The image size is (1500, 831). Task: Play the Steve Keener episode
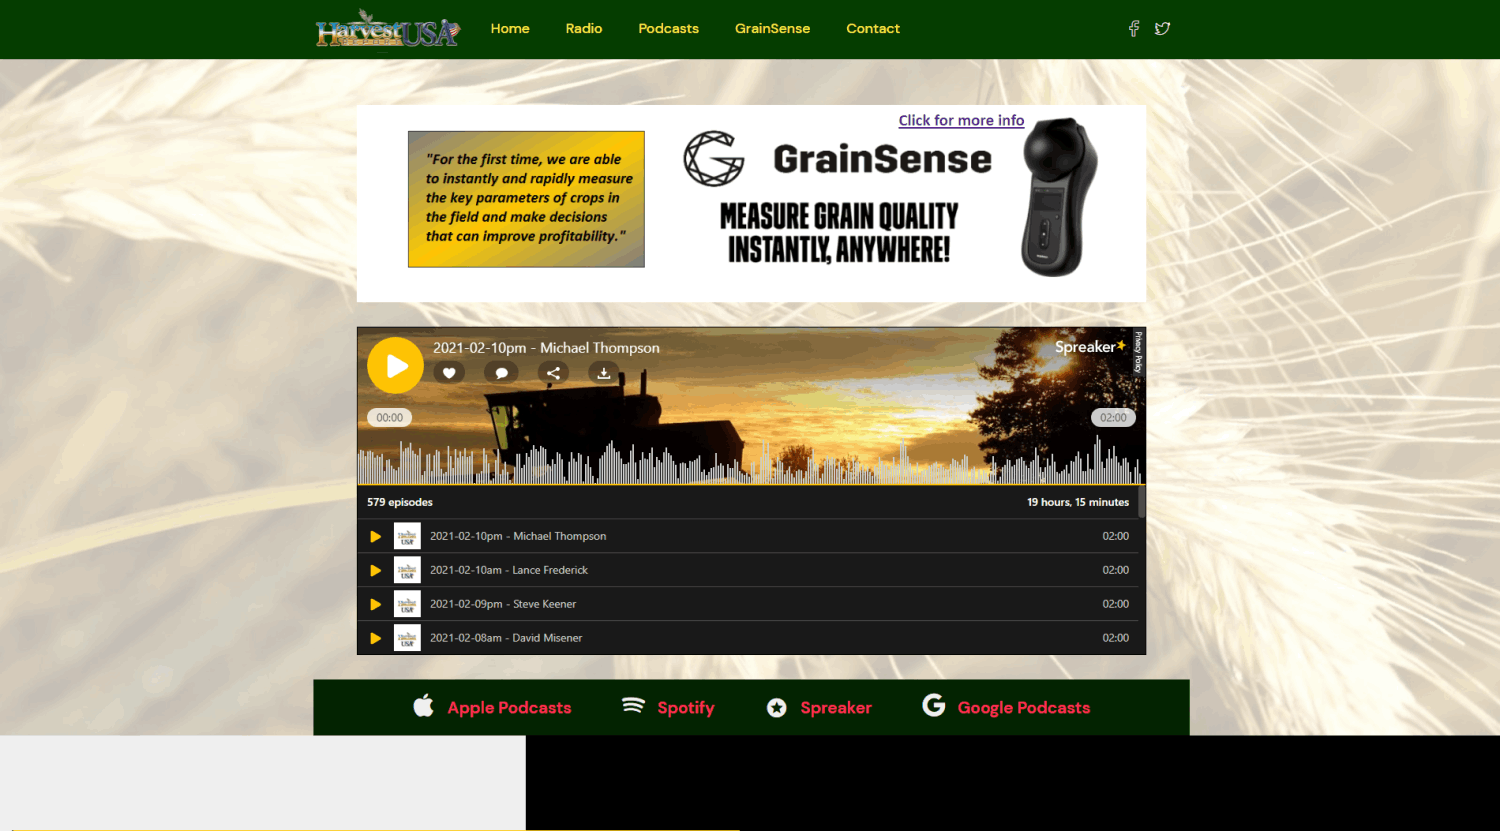[x=376, y=604]
